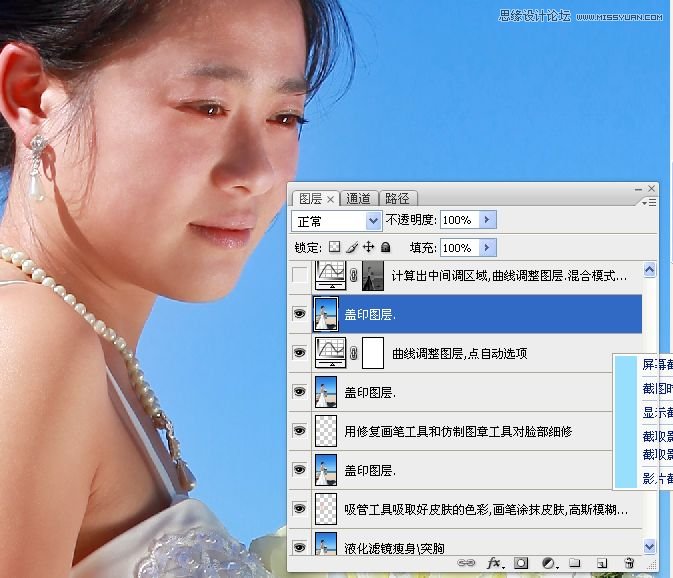
Task: Toggle eye of 盖印图层 above 吸管工具 layer
Action: (300, 470)
